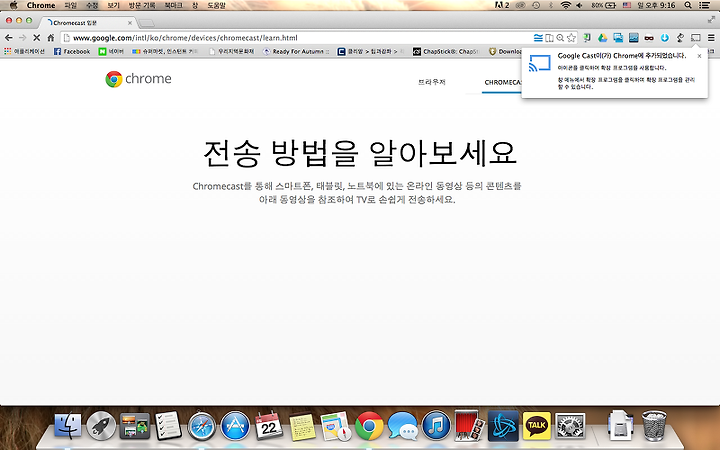Stop loading the page with the X button

37,38
